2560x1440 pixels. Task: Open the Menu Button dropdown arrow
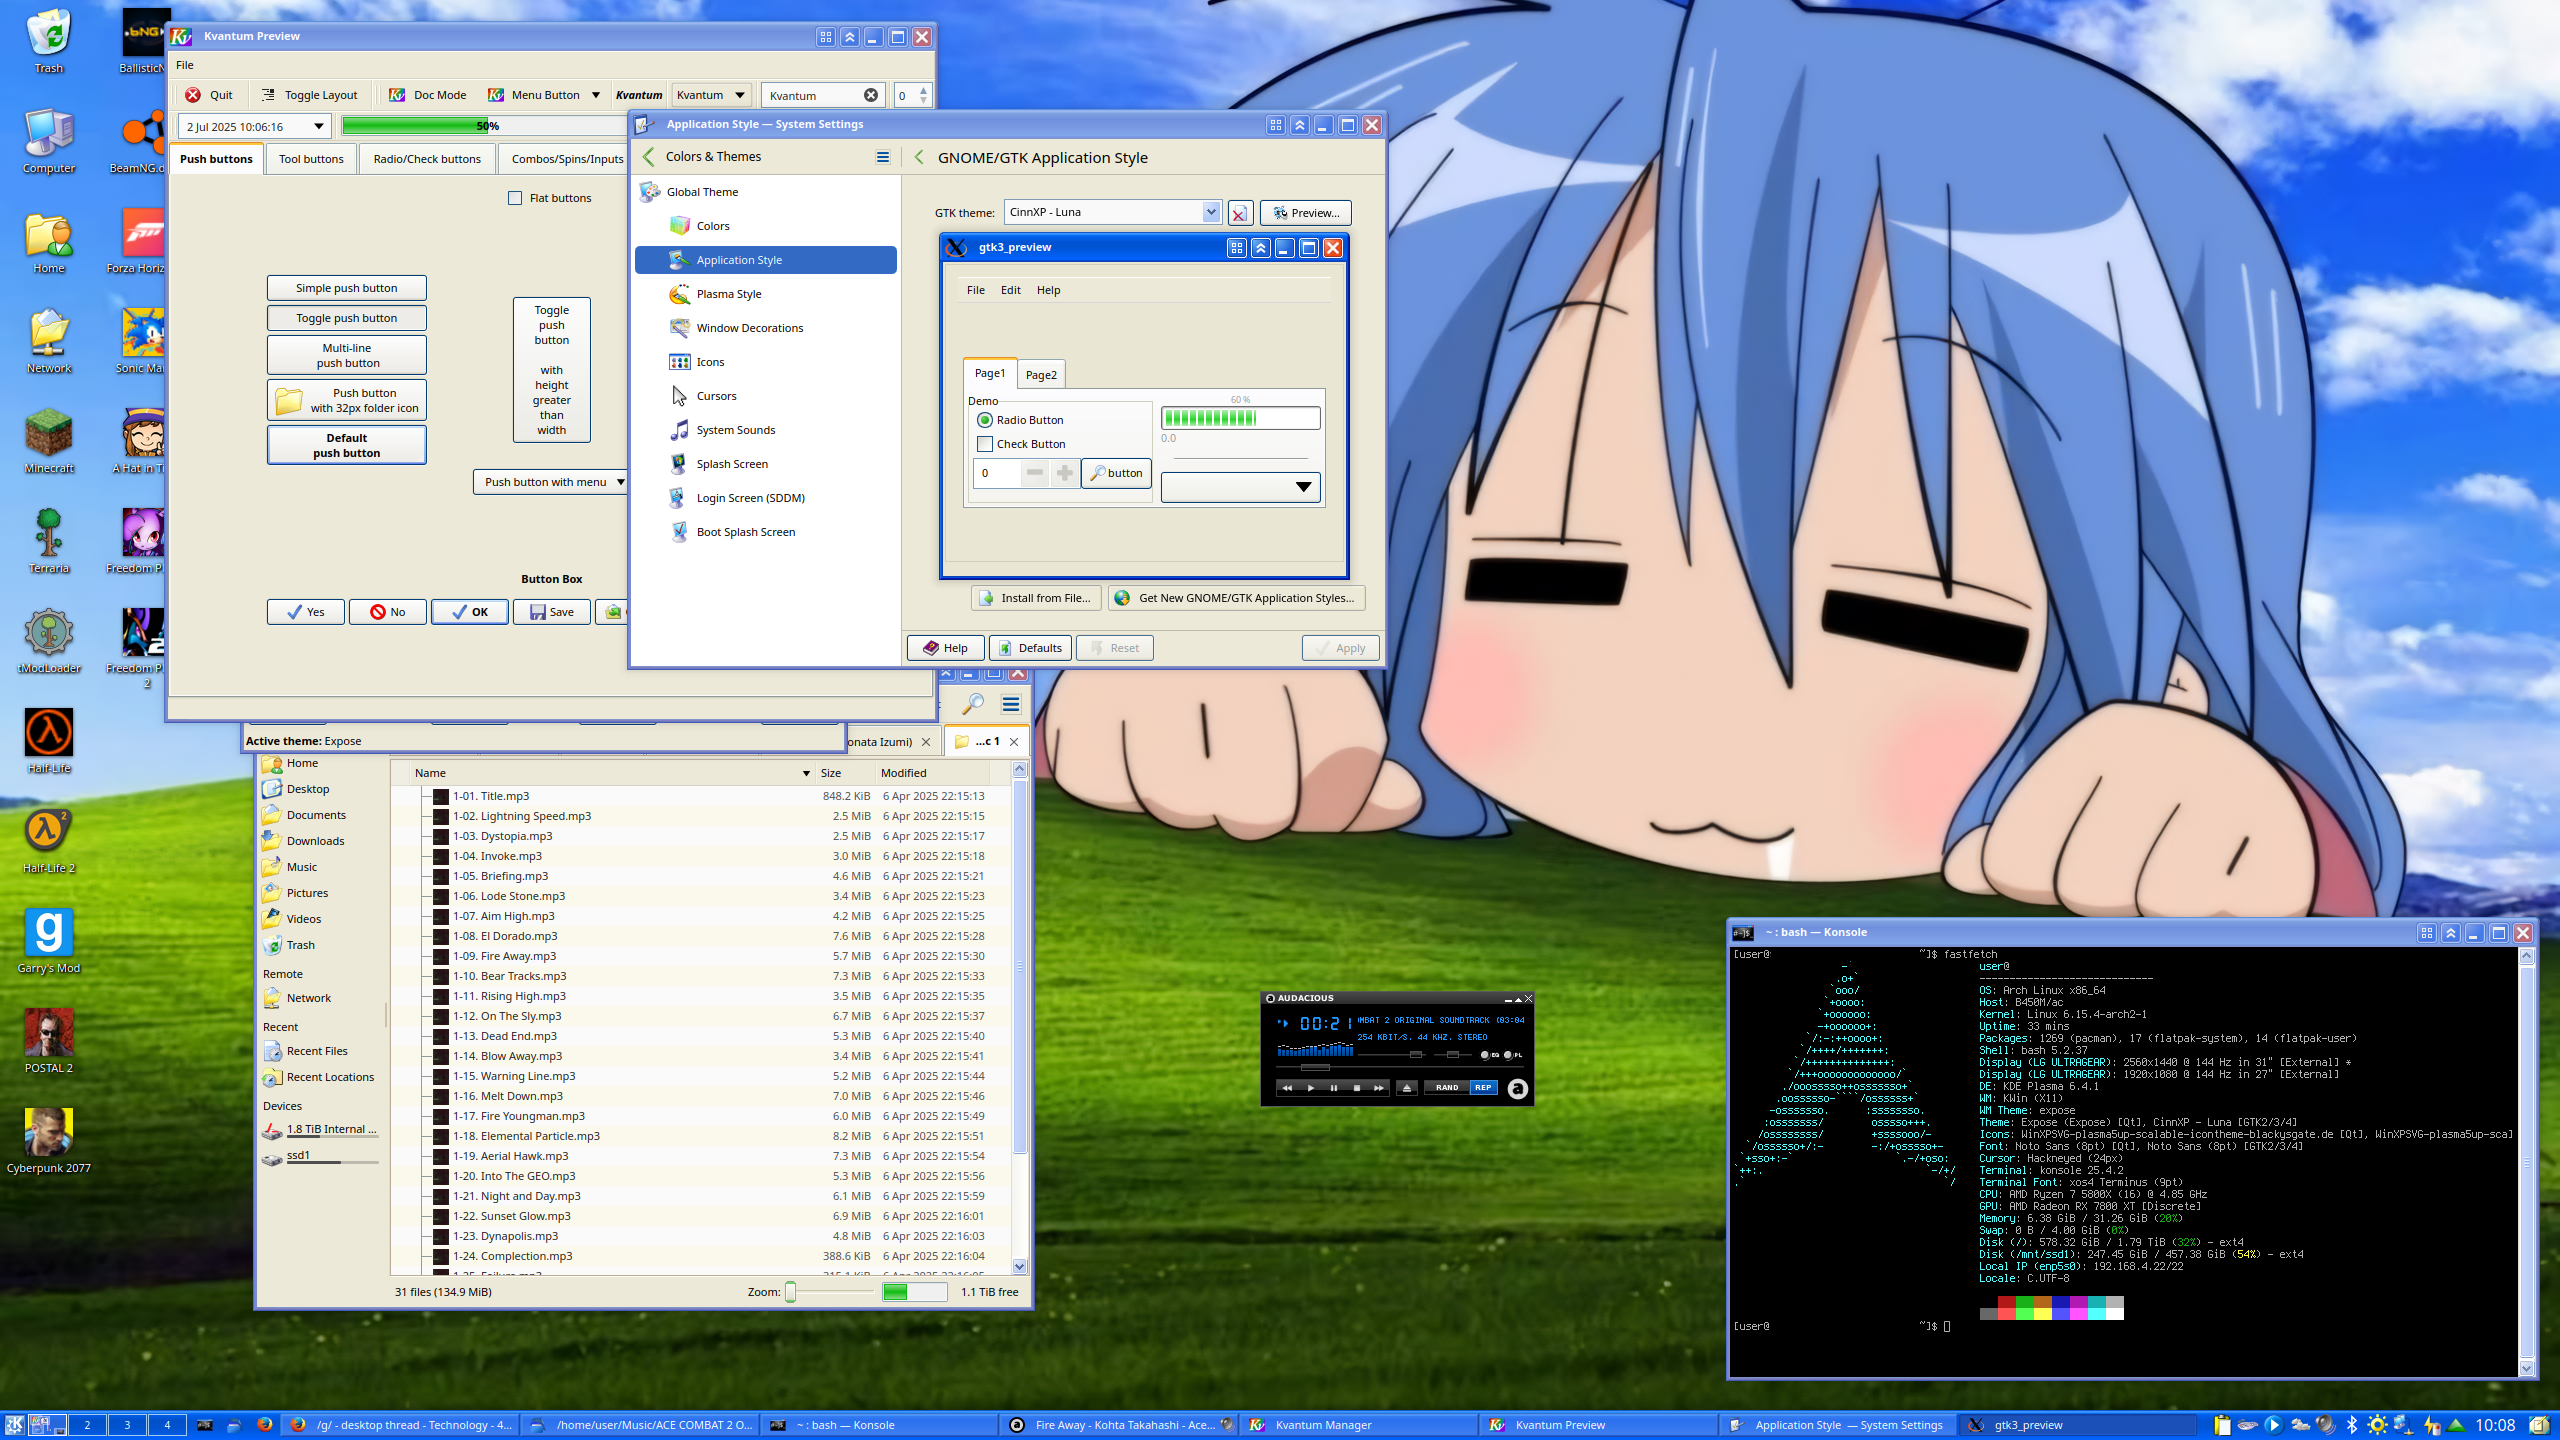click(x=596, y=95)
